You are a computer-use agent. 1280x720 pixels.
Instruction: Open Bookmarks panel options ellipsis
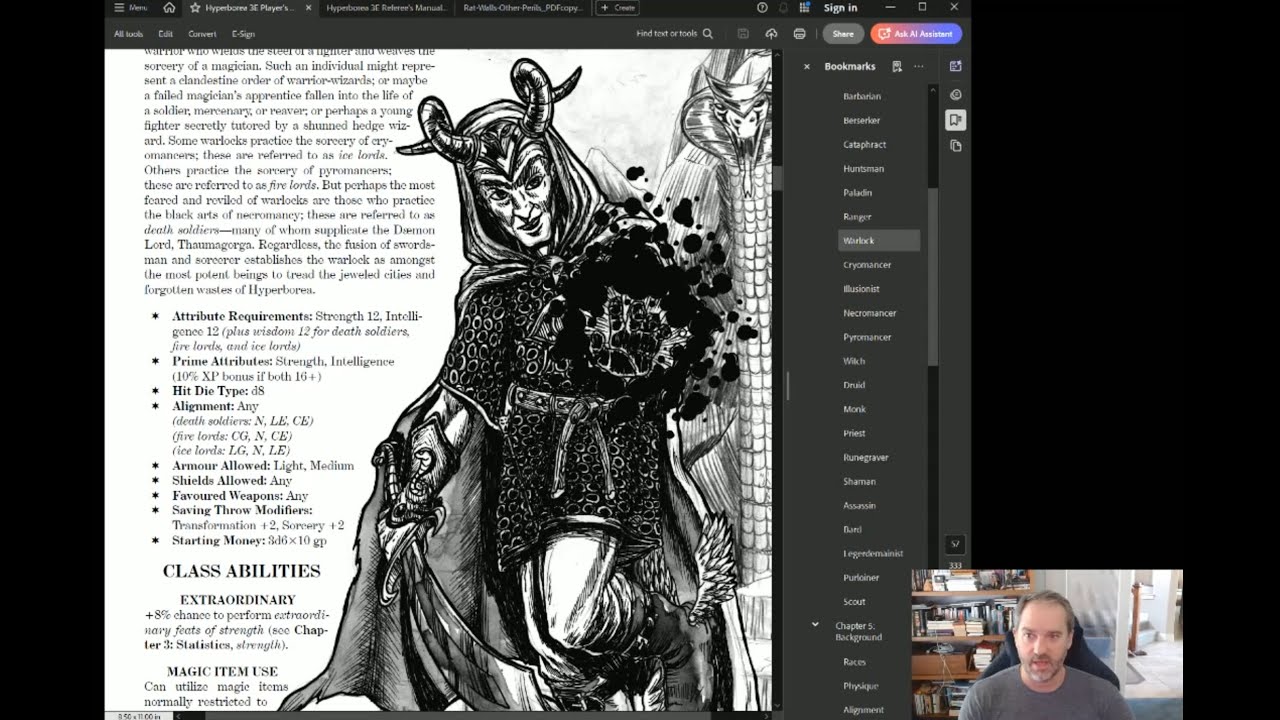[918, 67]
